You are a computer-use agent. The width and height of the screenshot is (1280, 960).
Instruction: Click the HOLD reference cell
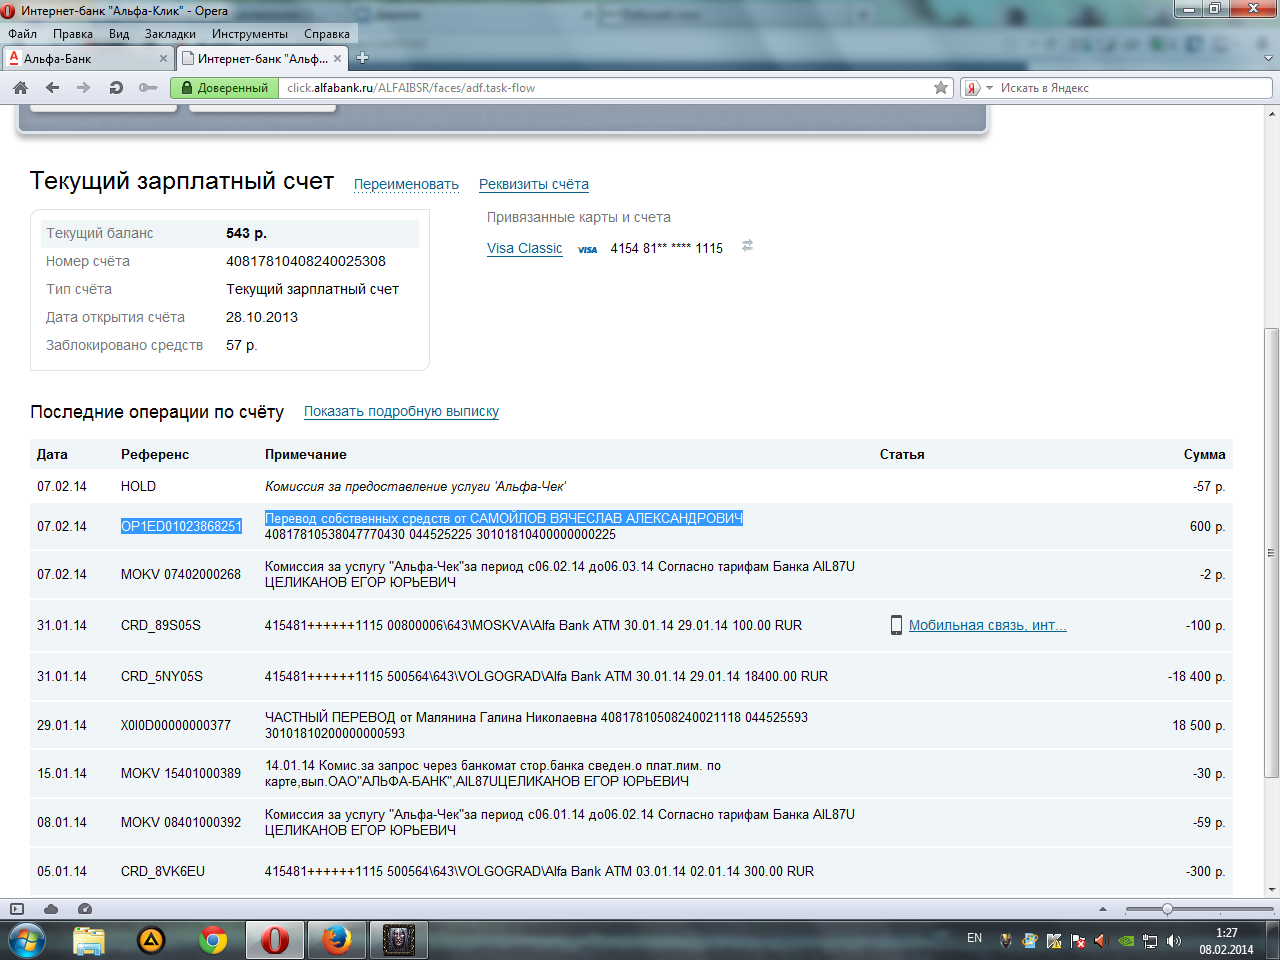coord(138,486)
